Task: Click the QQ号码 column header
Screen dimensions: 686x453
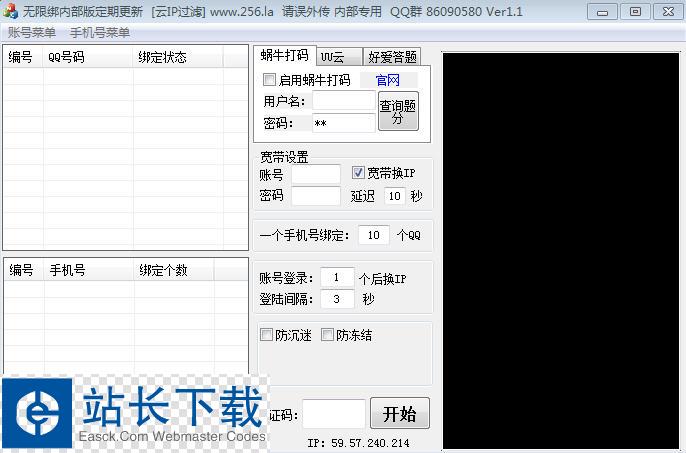Action: (88, 57)
